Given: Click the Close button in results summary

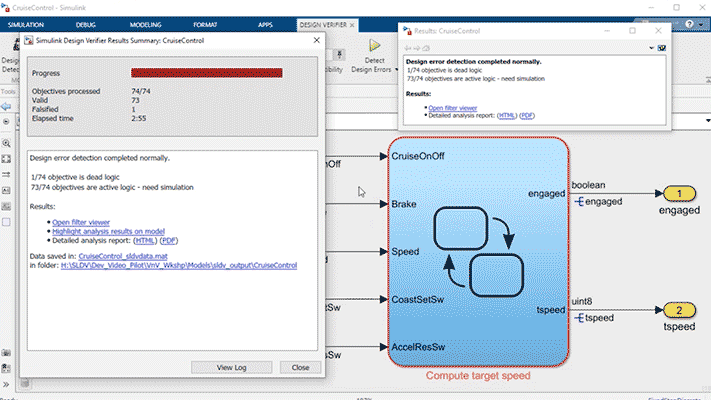Looking at the screenshot, I should pos(300,367).
